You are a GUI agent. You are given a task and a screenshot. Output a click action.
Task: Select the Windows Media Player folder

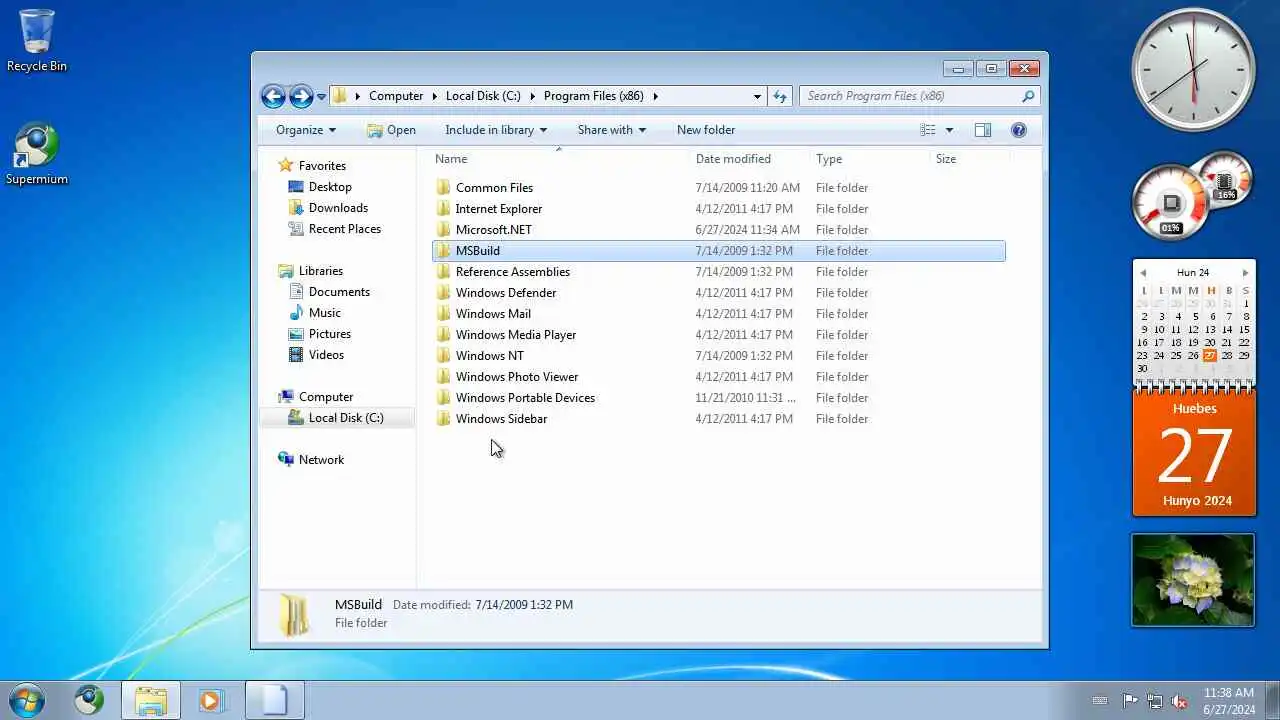tap(516, 335)
